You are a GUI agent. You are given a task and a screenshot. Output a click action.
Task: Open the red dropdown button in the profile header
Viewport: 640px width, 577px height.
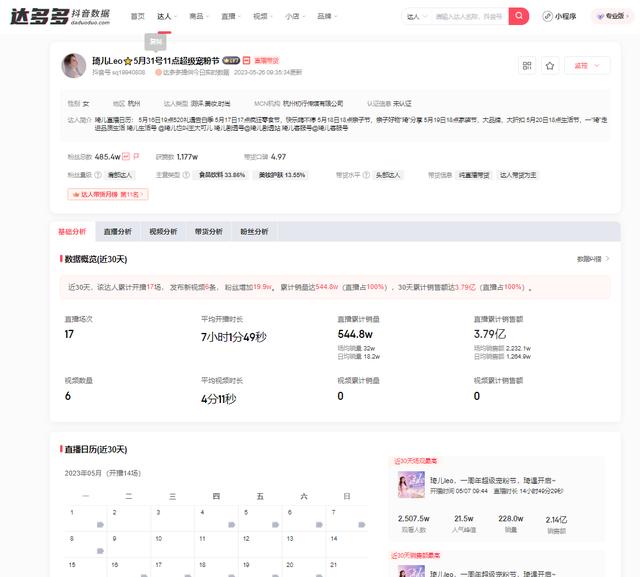[x=587, y=66]
